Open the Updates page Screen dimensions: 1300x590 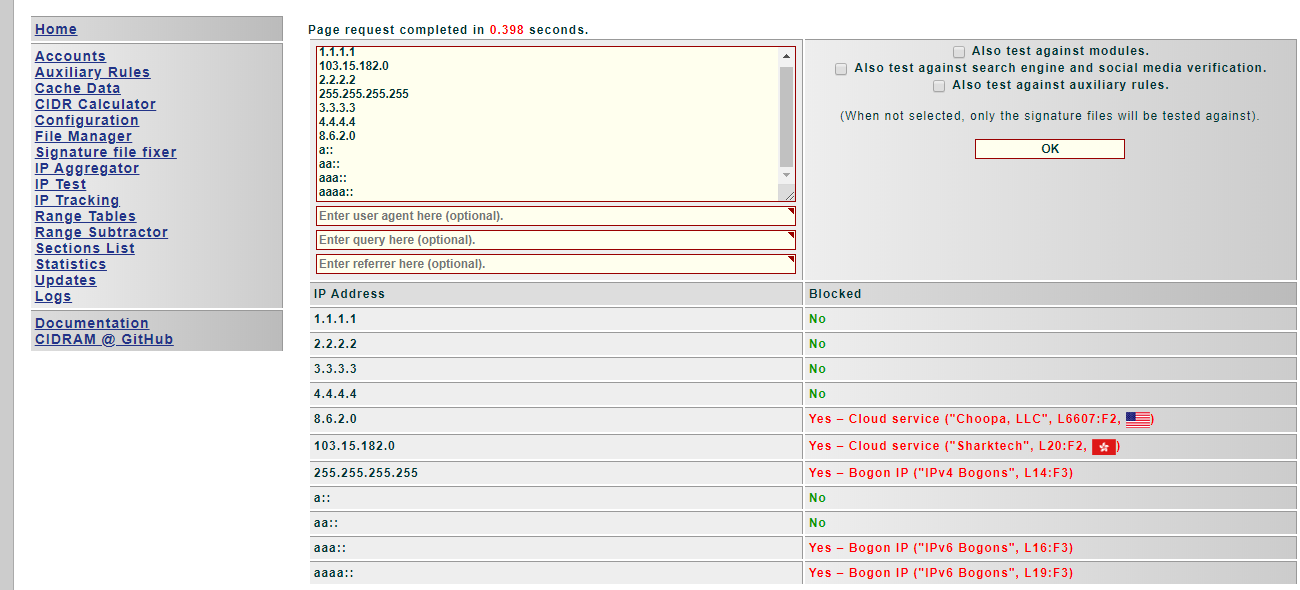coord(66,281)
